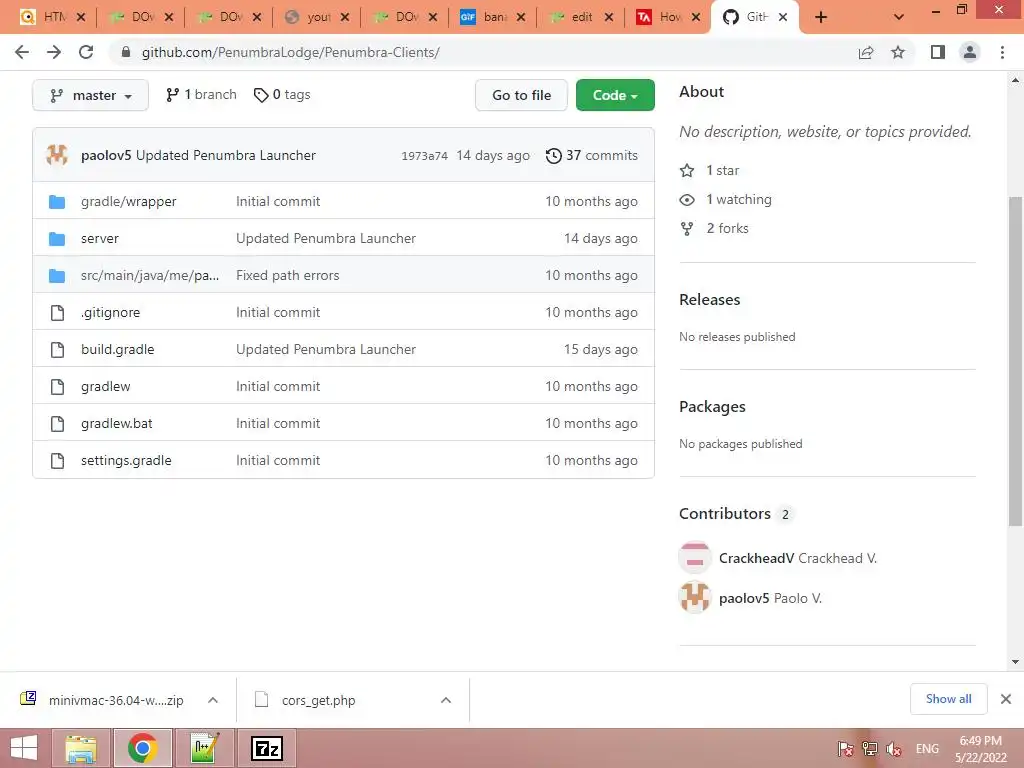Open commit hash 1973a74
This screenshot has height=768, width=1024.
click(424, 155)
